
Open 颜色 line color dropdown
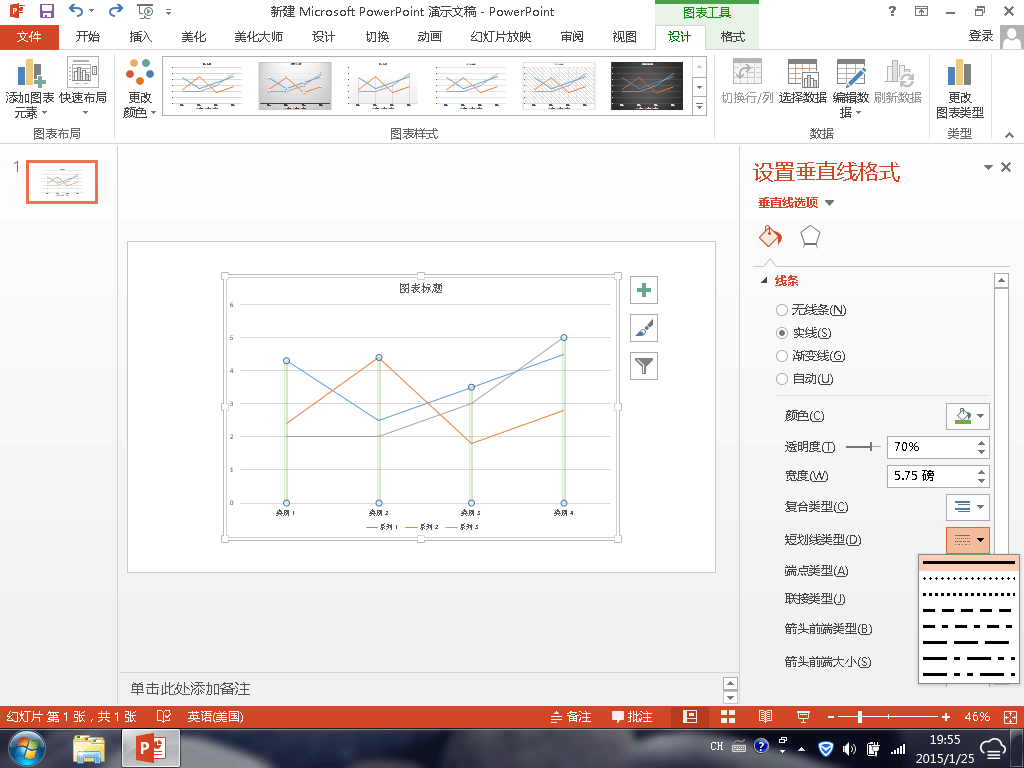(967, 416)
